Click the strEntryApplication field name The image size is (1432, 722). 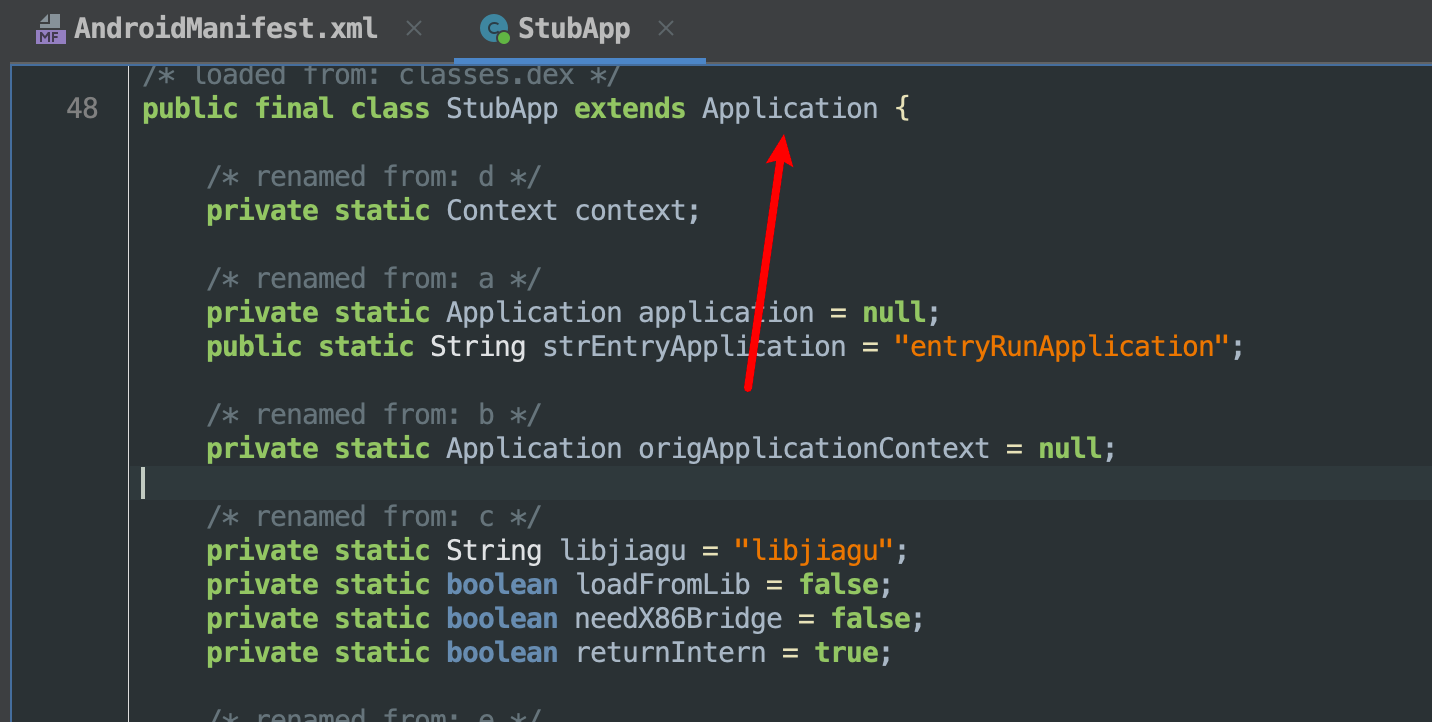pos(694,346)
